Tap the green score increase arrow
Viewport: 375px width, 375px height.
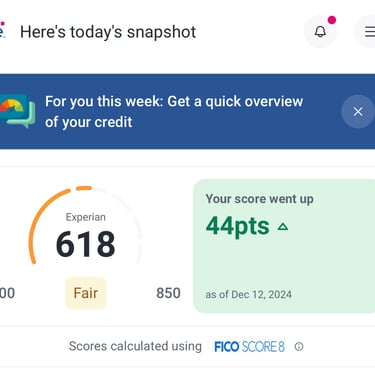coord(283,227)
